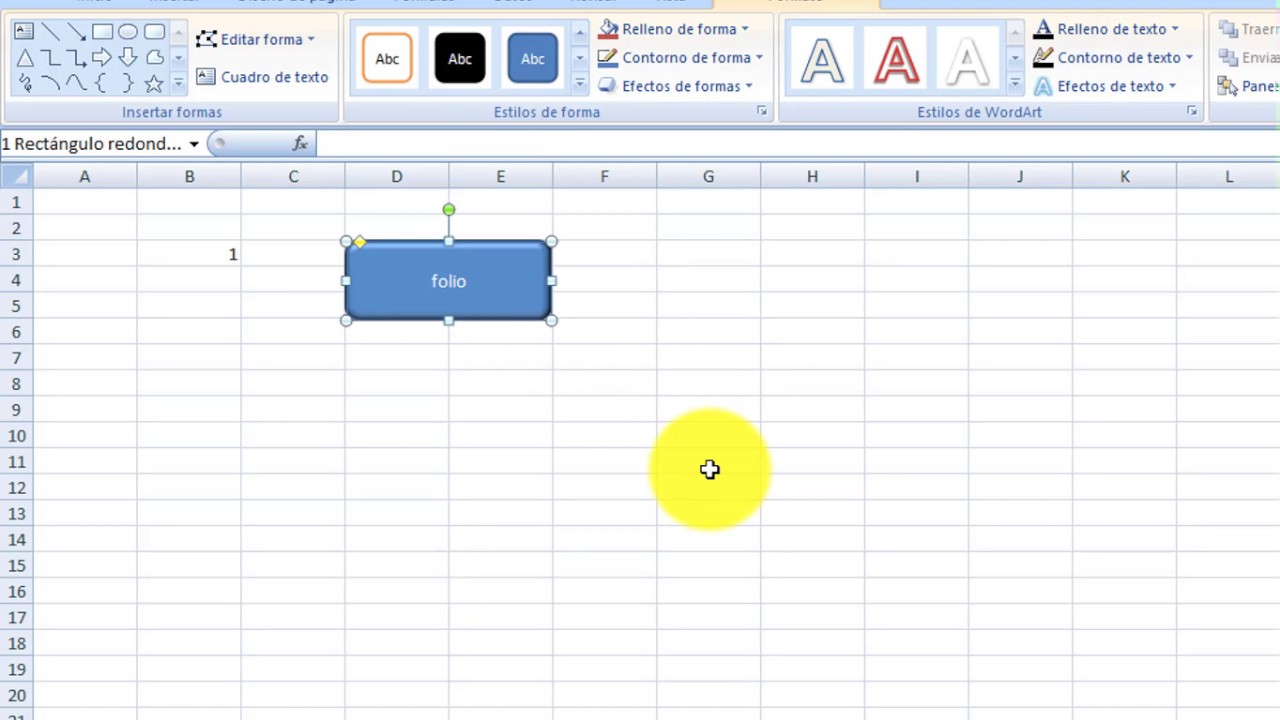
Task: Pick the oval shape
Action: click(128, 31)
